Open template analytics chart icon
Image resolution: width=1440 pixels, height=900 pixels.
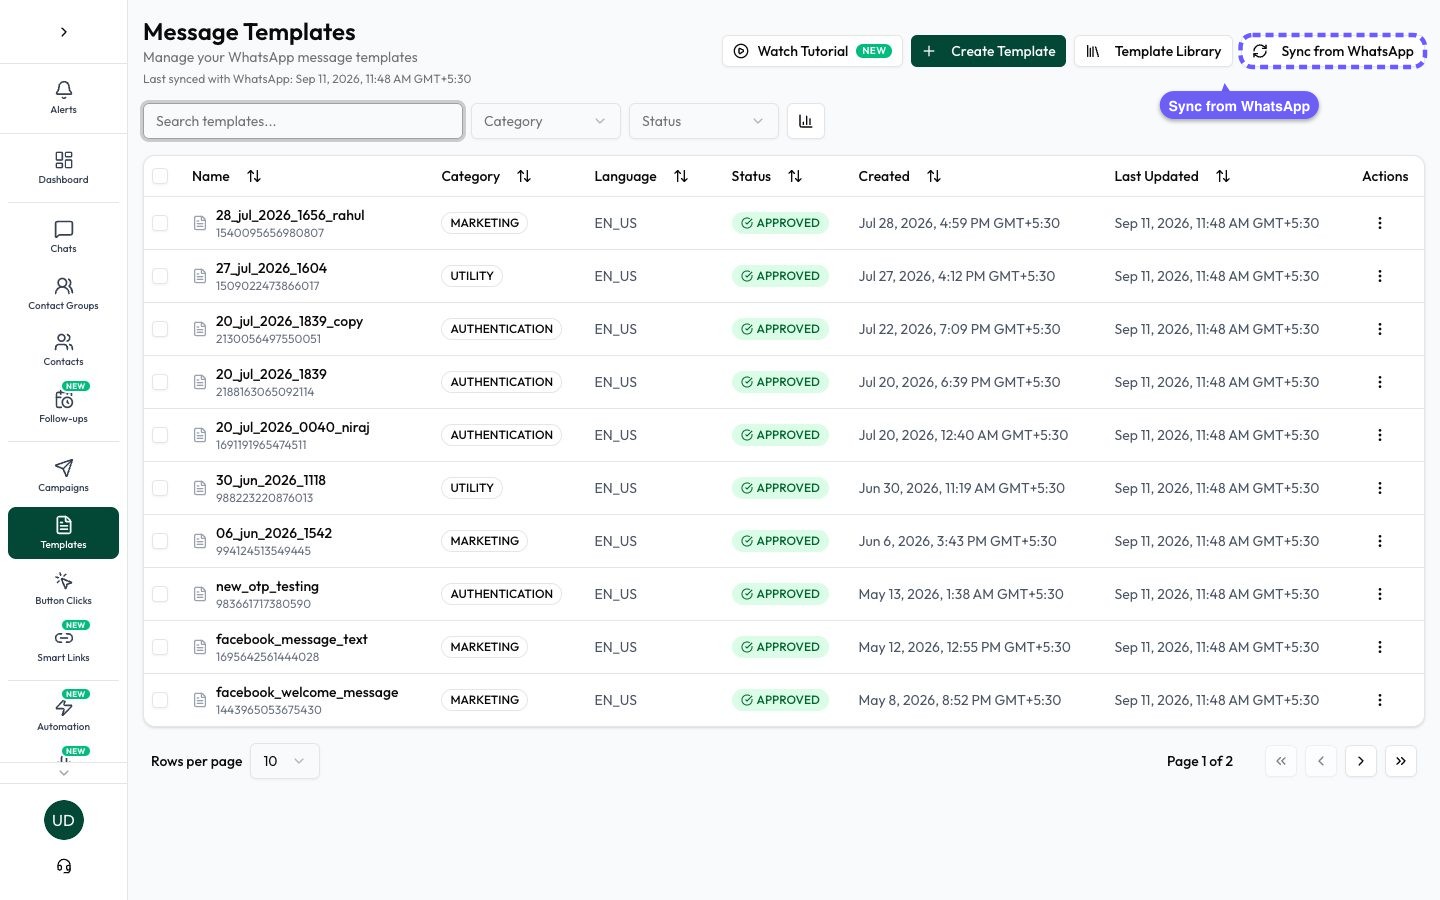[x=806, y=121]
